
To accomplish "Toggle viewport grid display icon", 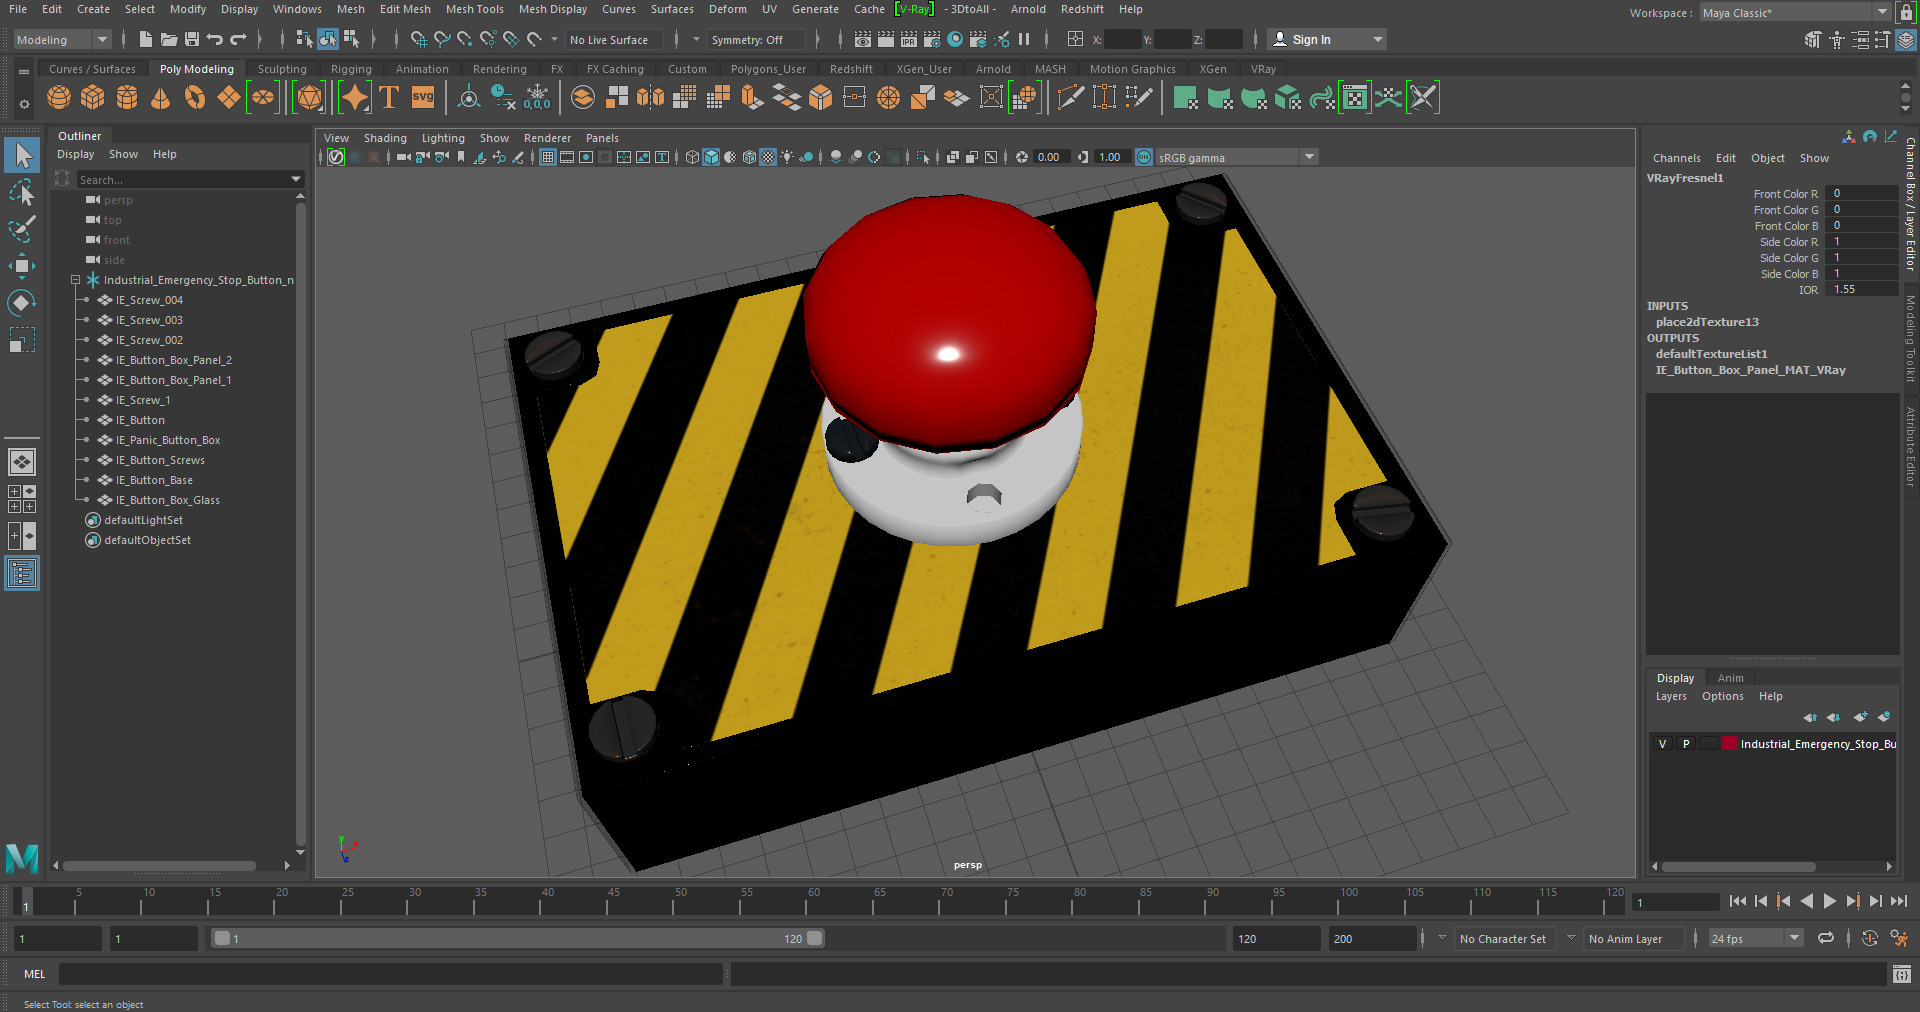I will click(548, 157).
